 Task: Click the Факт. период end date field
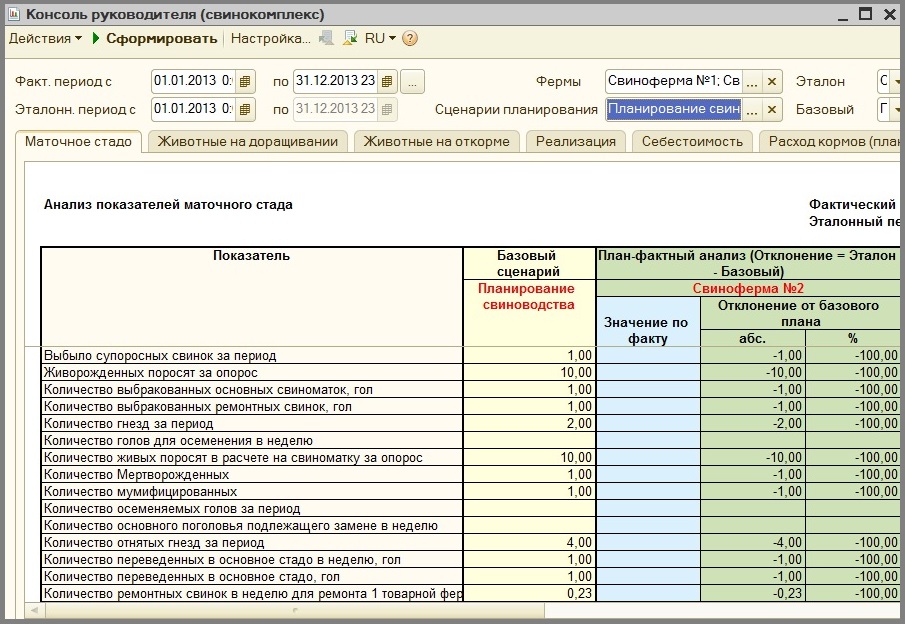click(x=335, y=81)
